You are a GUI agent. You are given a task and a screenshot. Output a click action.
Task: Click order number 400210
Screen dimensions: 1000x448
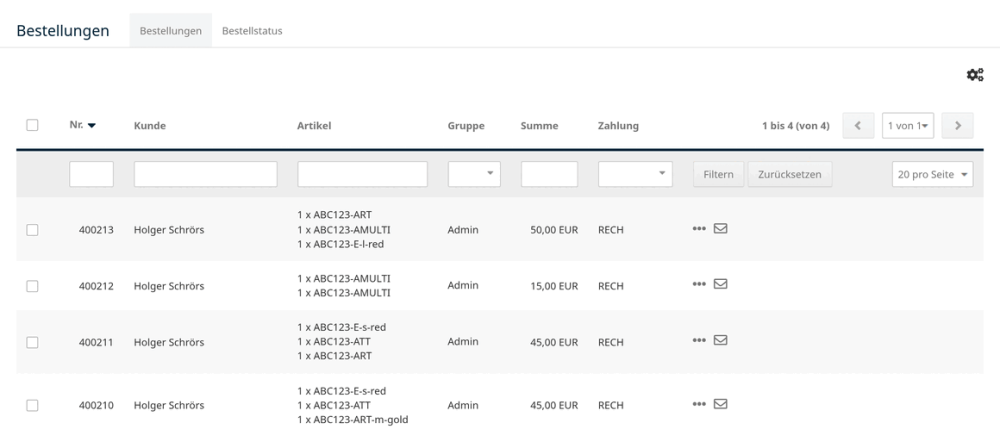pyautogui.click(x=96, y=405)
